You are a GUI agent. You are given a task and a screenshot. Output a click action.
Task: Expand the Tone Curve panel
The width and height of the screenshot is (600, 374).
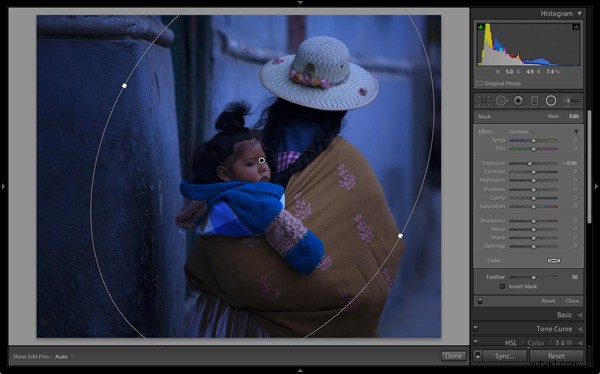tap(580, 329)
